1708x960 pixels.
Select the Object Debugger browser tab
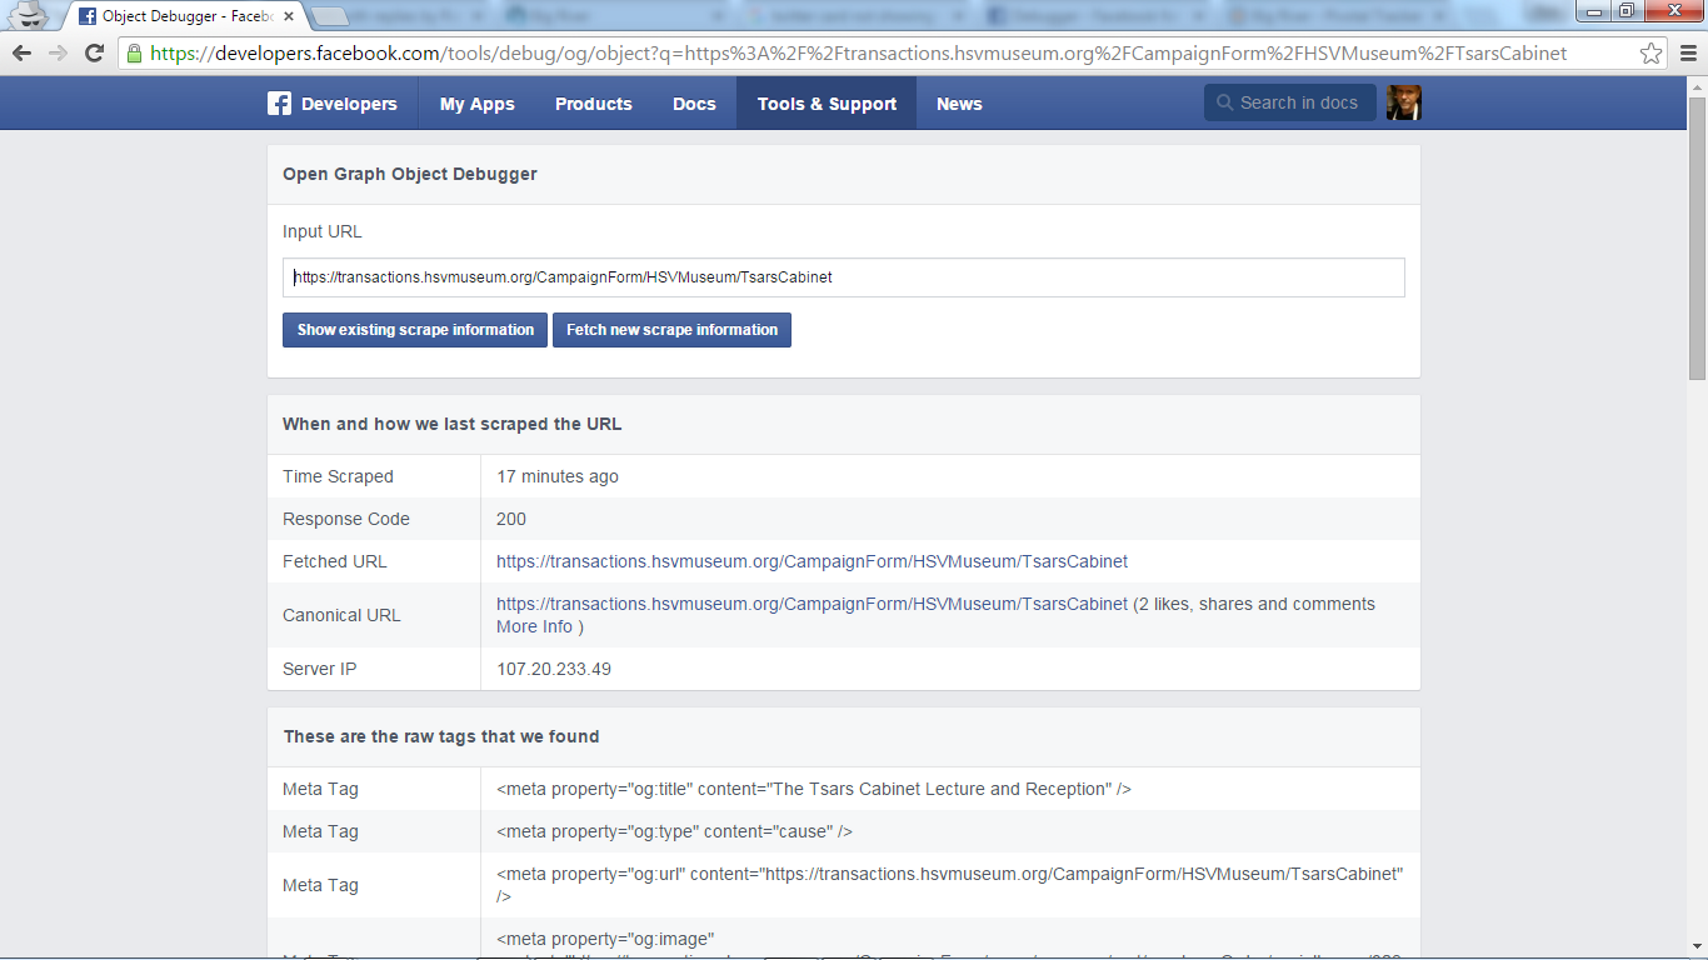[186, 16]
